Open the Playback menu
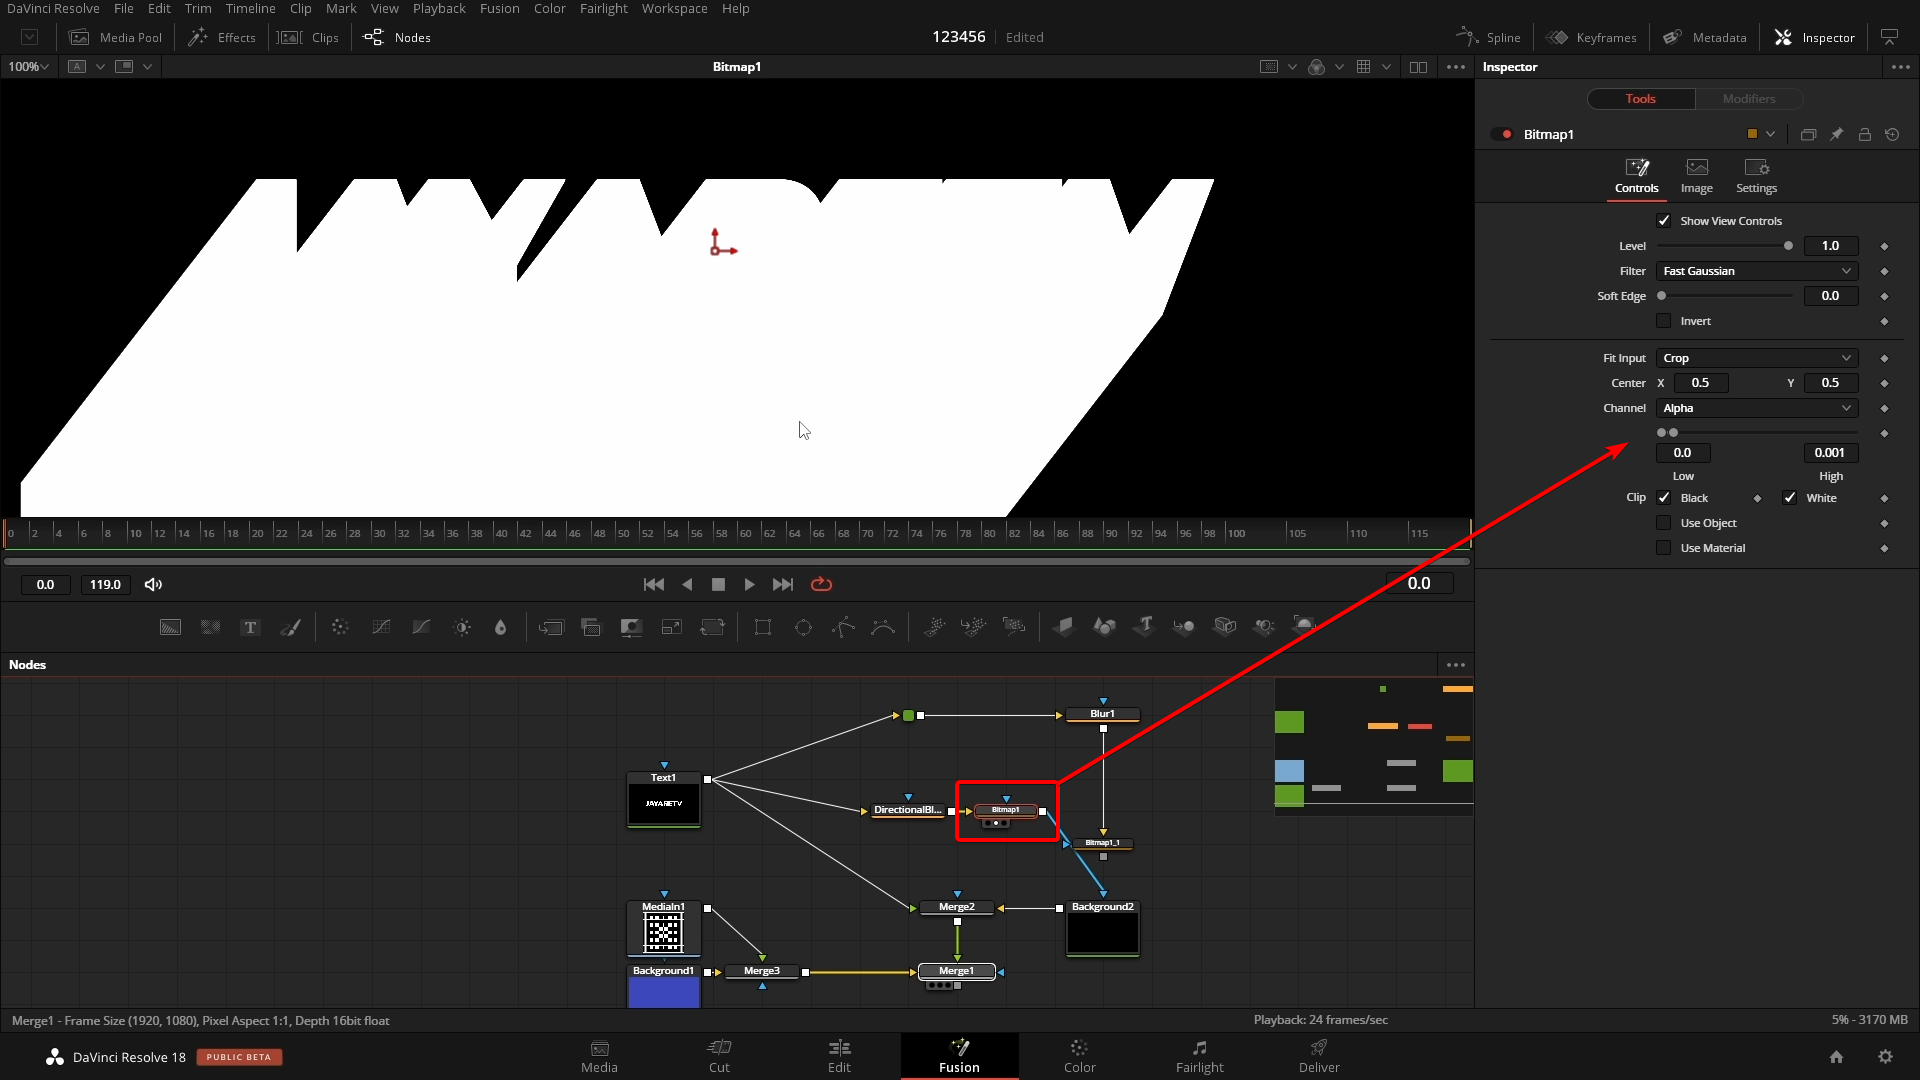This screenshot has height=1080, width=1920. coord(438,8)
